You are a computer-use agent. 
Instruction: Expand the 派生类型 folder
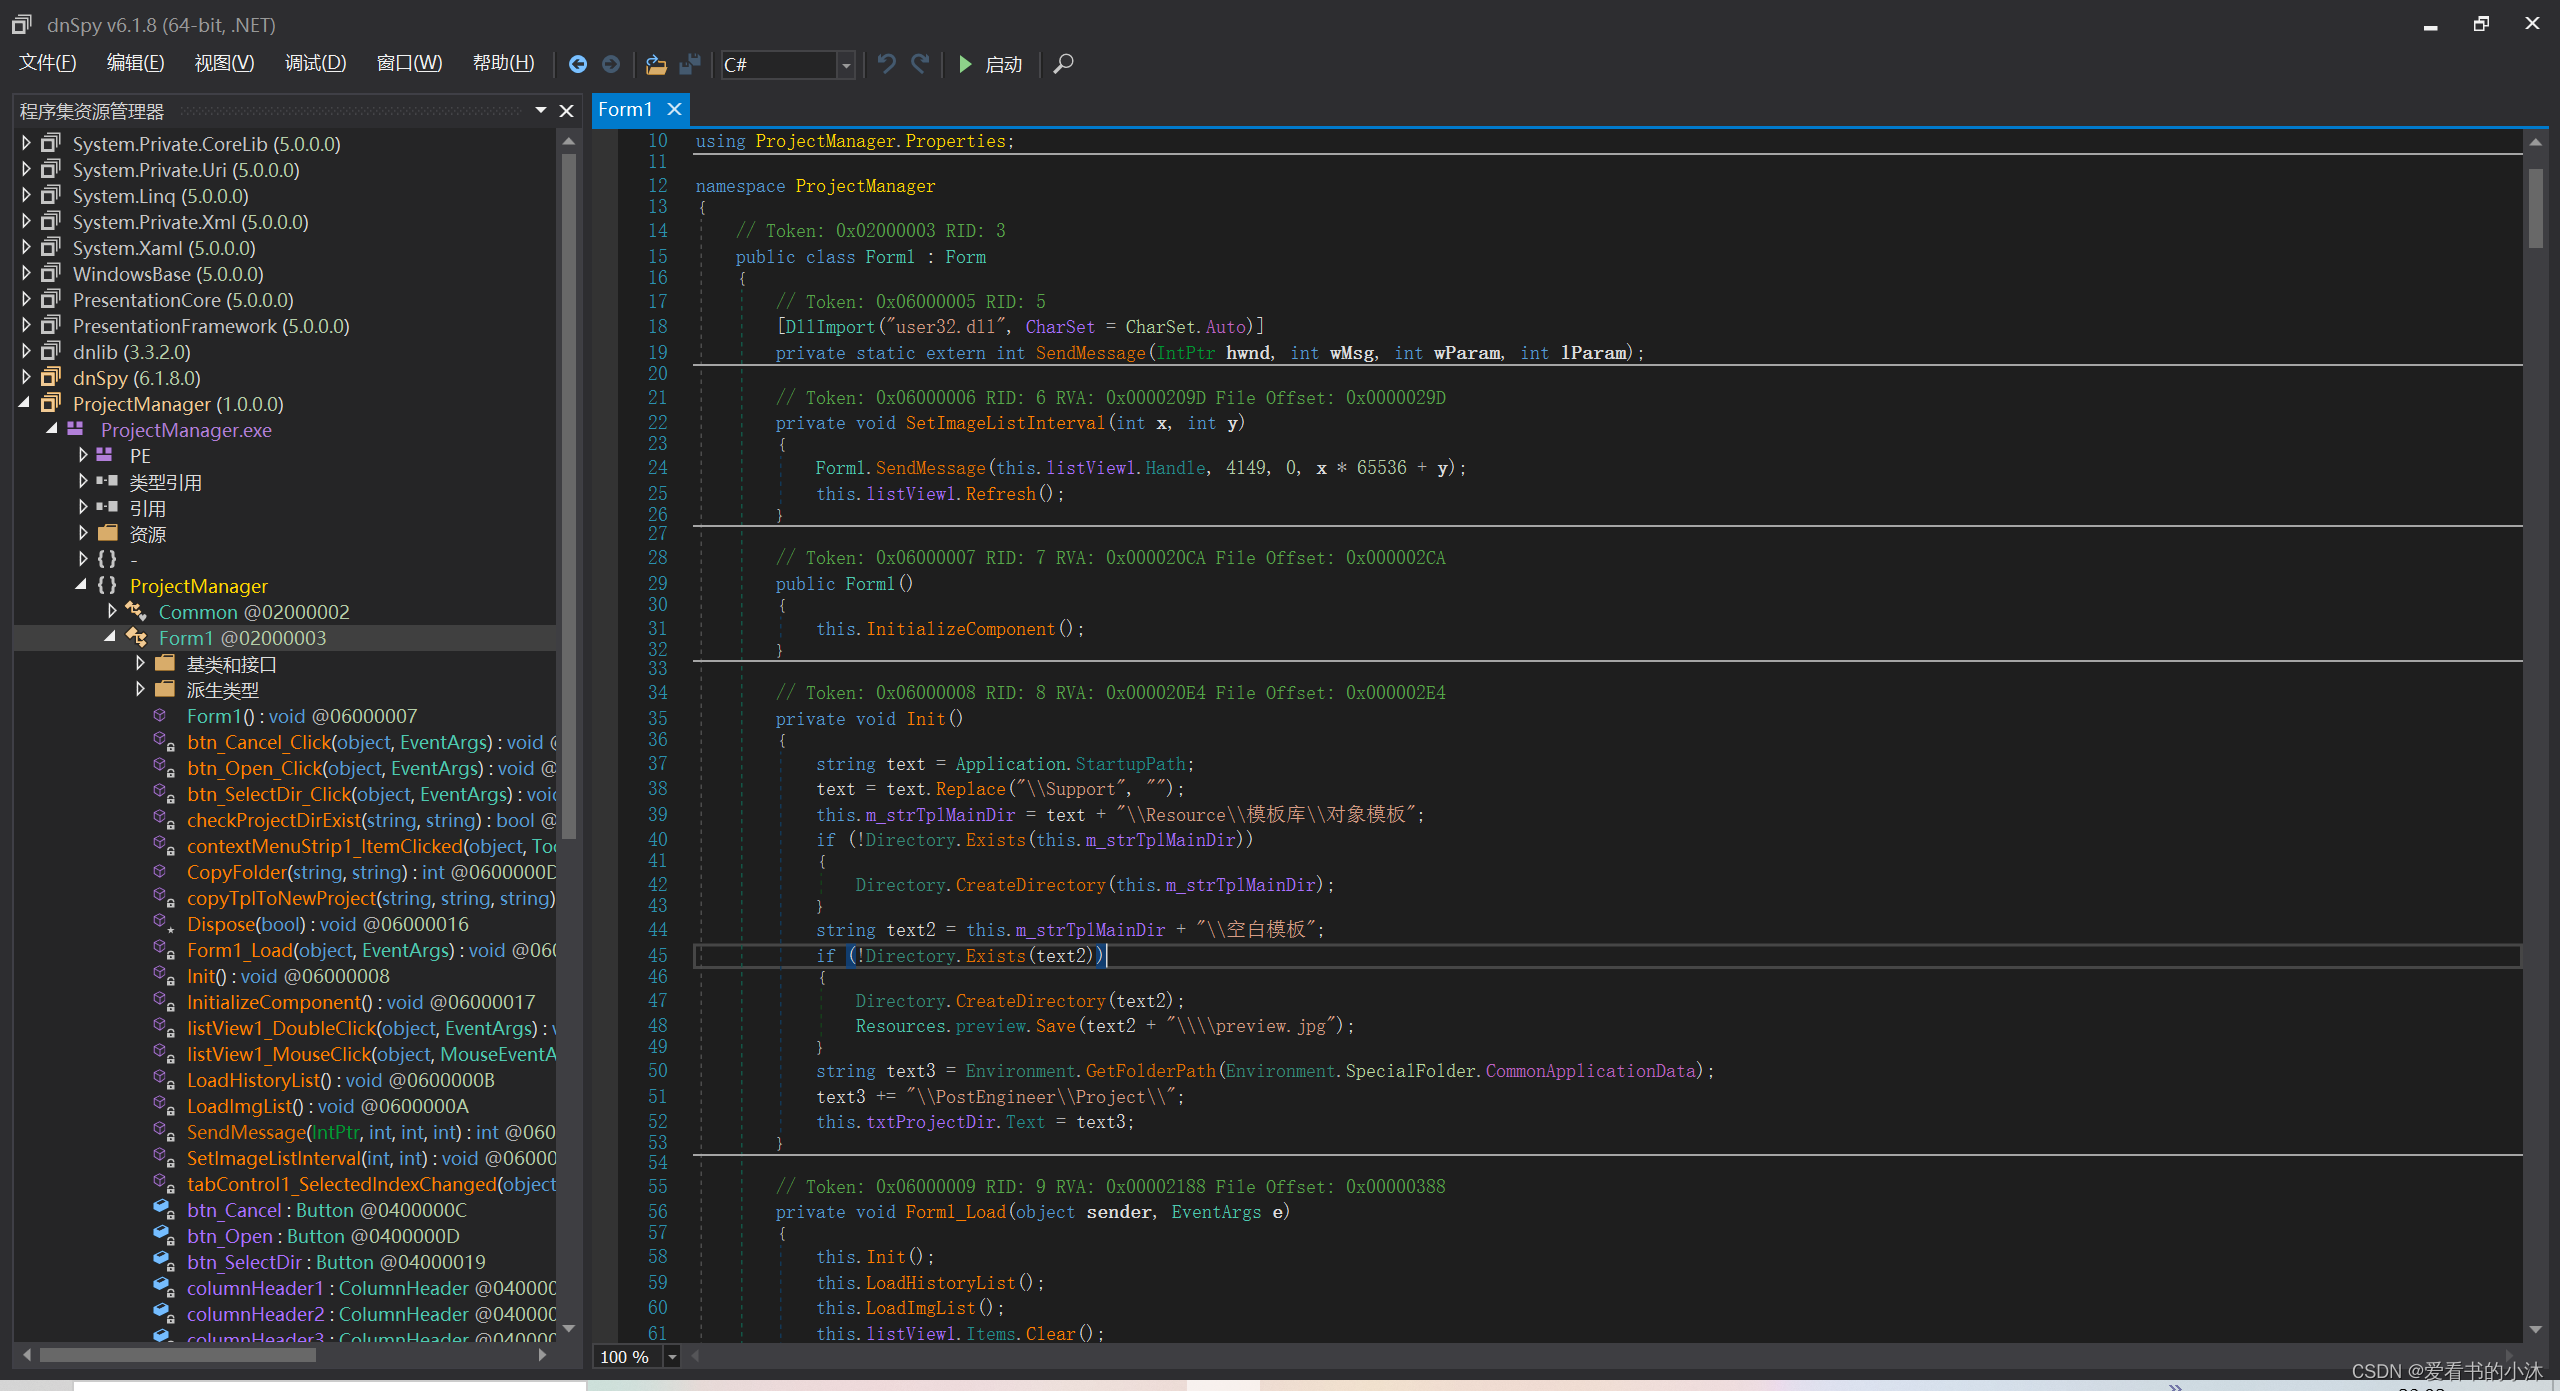tap(140, 689)
